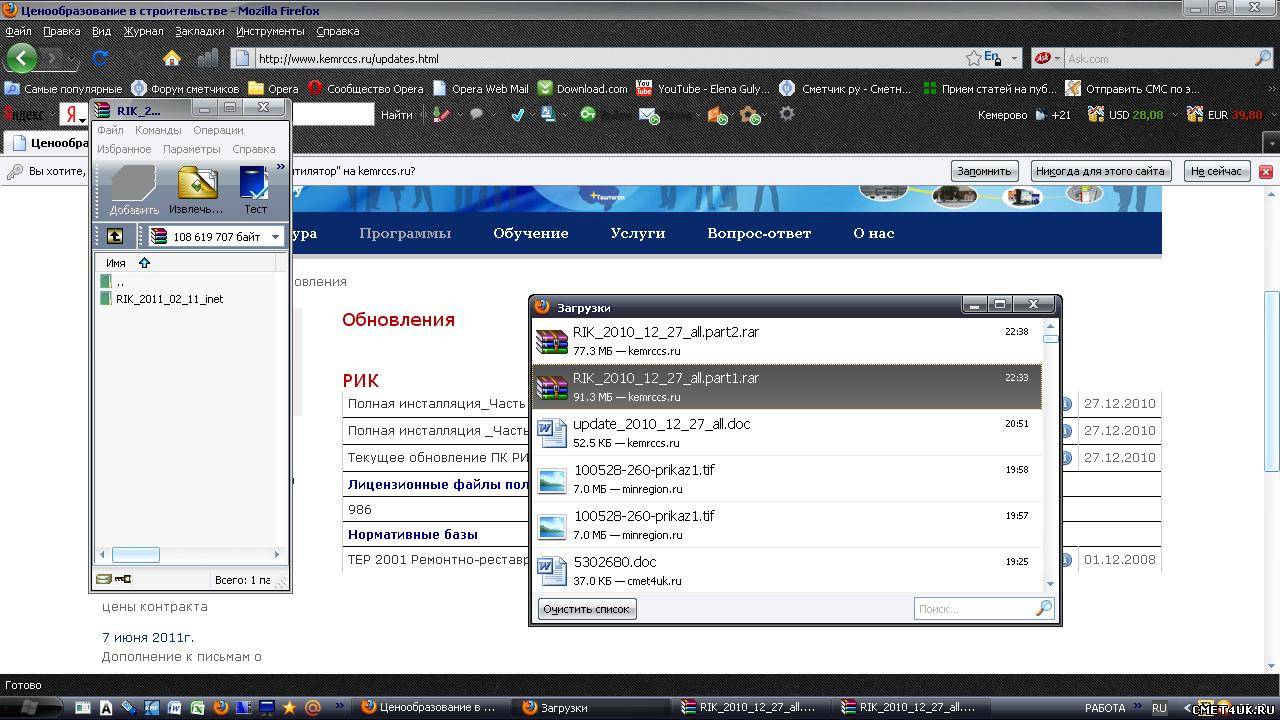Open Операции menu in WinRAR
1280x720 pixels.
coord(218,130)
